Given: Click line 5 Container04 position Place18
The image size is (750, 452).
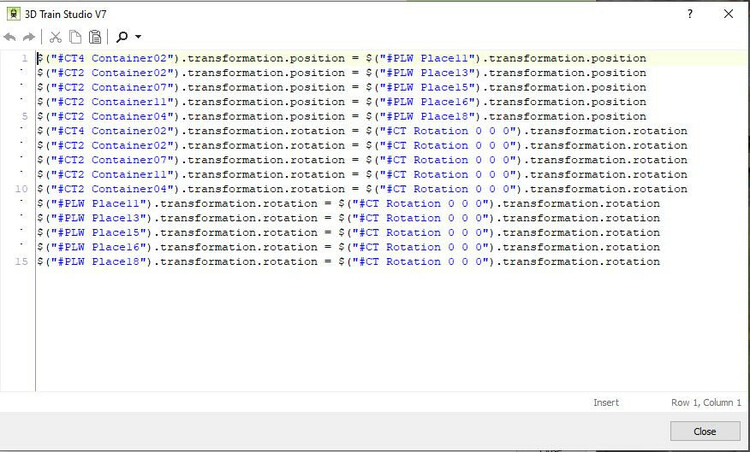Looking at the screenshot, I should tap(342, 116).
